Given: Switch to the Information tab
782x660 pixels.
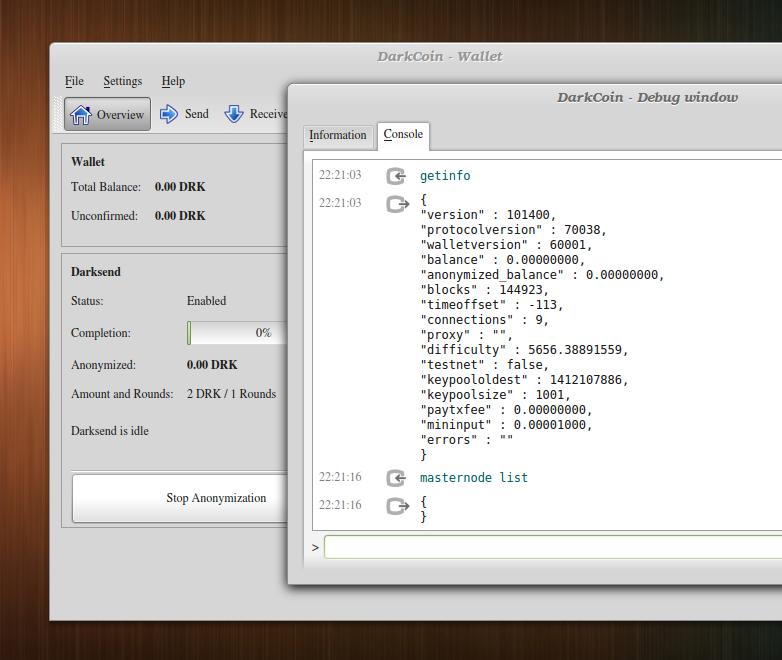Looking at the screenshot, I should coord(337,135).
